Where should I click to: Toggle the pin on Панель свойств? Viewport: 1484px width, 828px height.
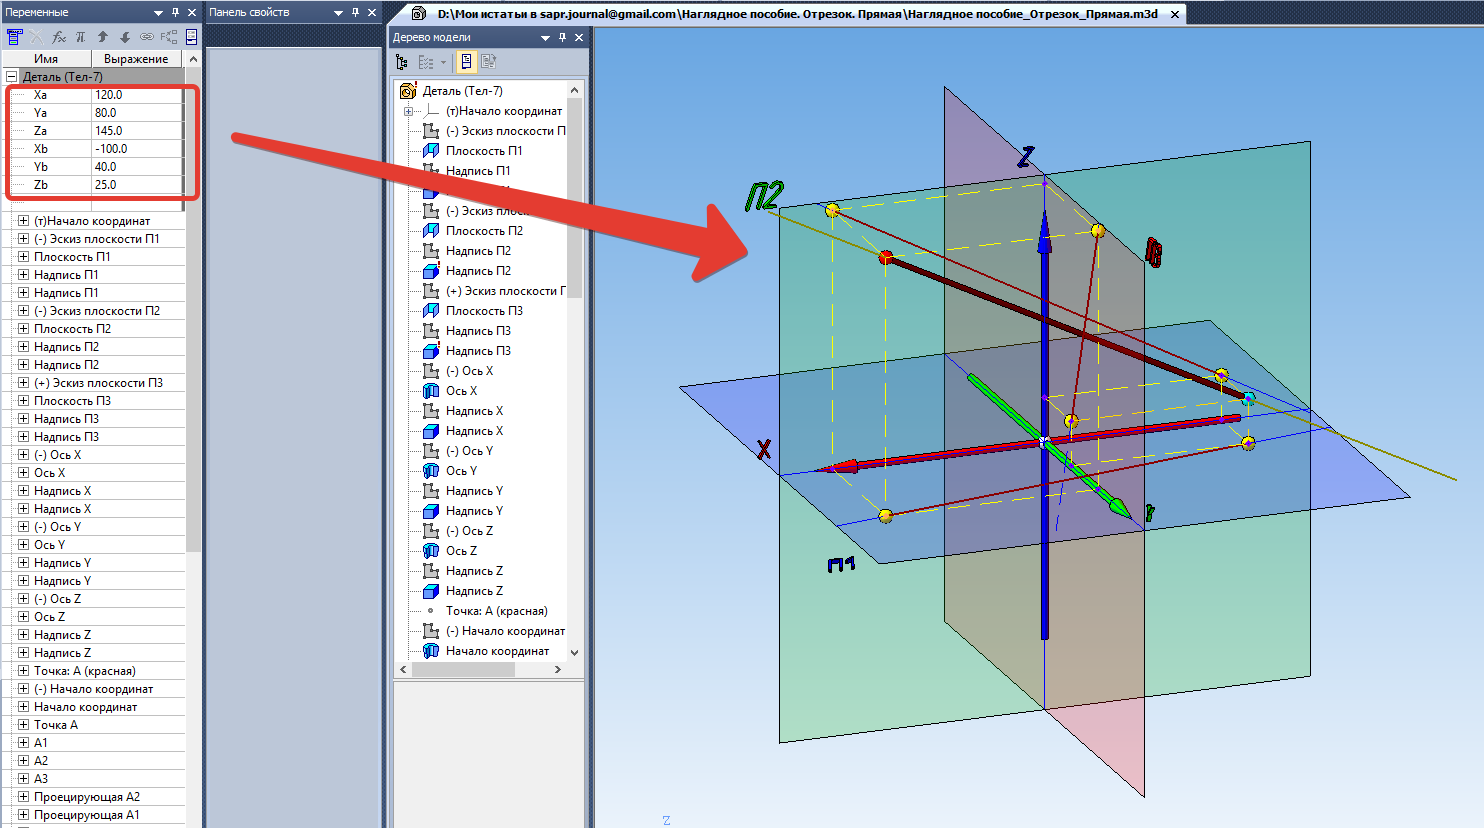[355, 12]
